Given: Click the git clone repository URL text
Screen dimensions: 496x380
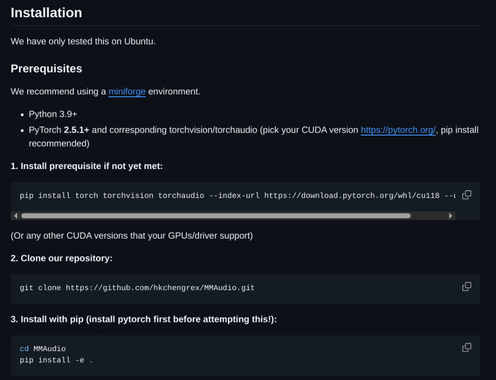Looking at the screenshot, I should tap(160, 288).
